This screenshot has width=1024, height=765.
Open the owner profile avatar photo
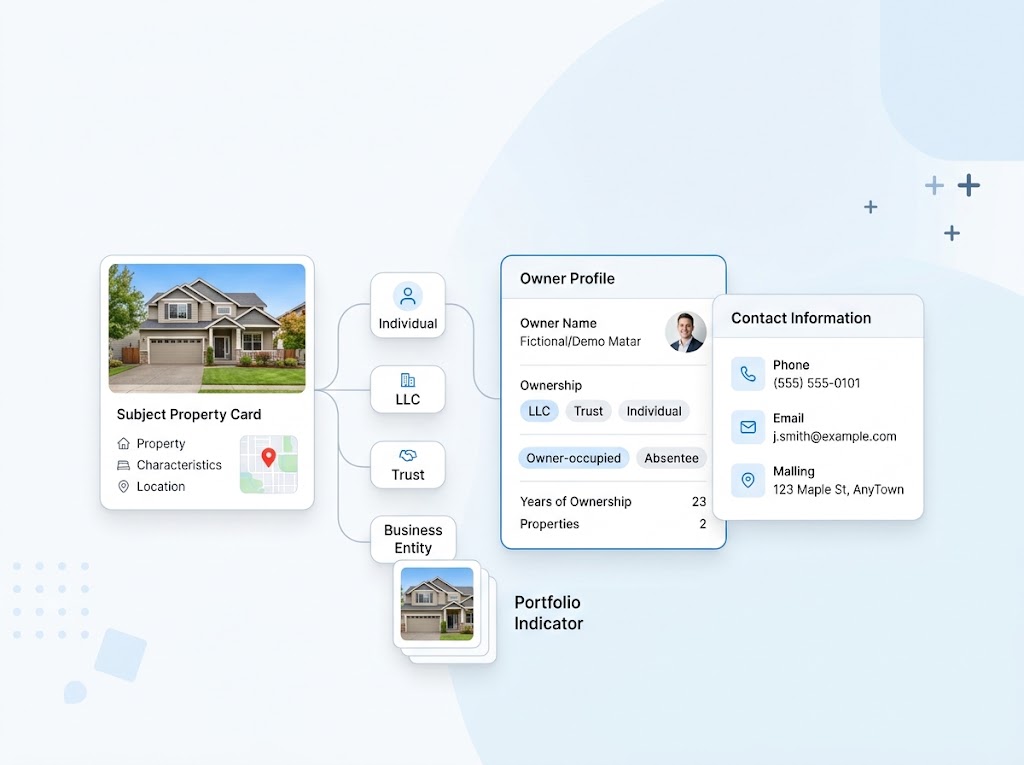click(x=685, y=332)
